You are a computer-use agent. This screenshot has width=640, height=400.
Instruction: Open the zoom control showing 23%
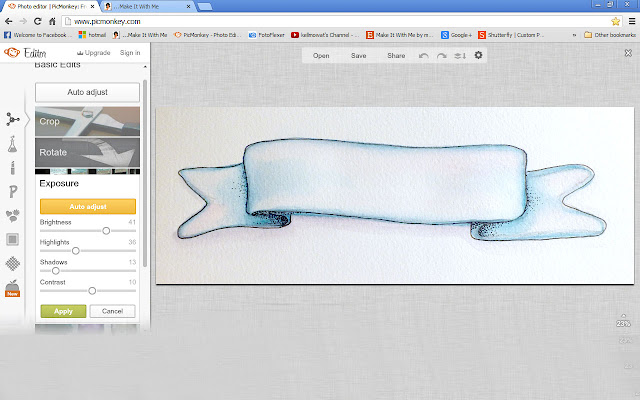click(x=623, y=323)
